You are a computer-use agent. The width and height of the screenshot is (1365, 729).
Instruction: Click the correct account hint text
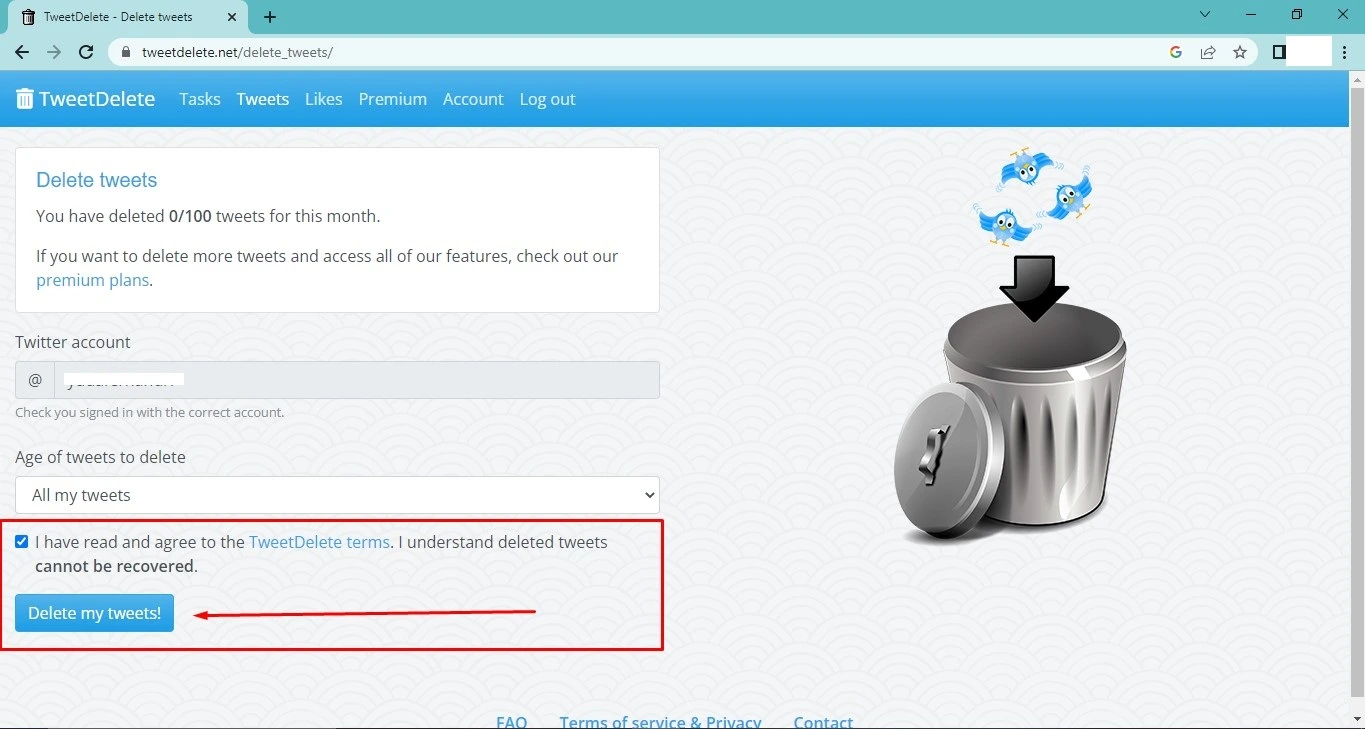click(150, 412)
